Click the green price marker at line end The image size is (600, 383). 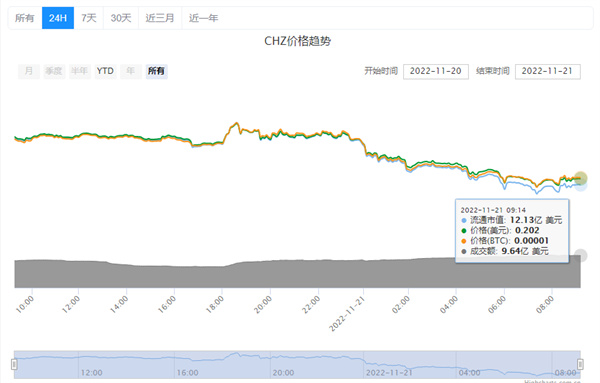(580, 178)
